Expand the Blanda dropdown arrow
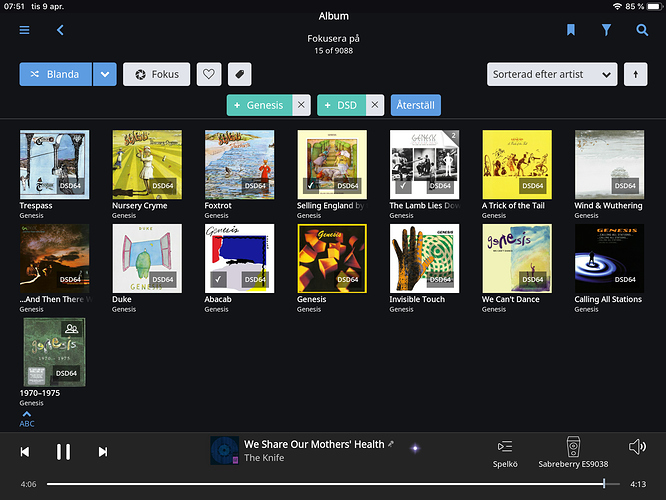The height and width of the screenshot is (500, 666). coord(105,74)
